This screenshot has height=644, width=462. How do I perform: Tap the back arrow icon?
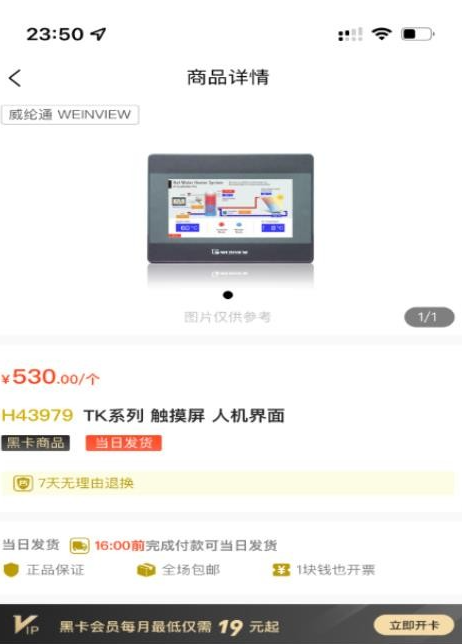pos(15,78)
